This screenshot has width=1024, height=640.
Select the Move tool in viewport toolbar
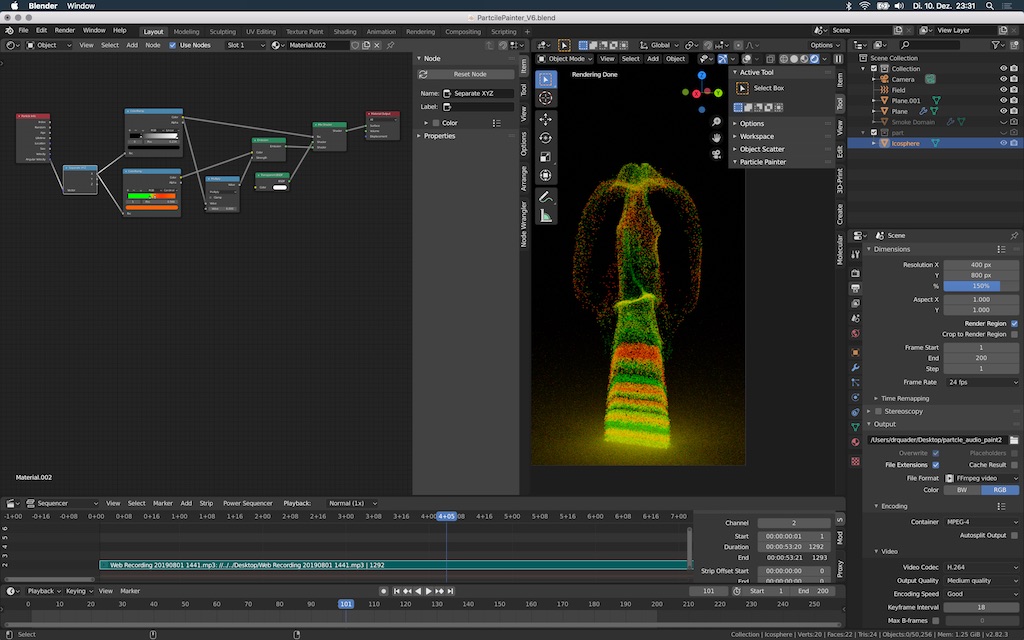545,120
